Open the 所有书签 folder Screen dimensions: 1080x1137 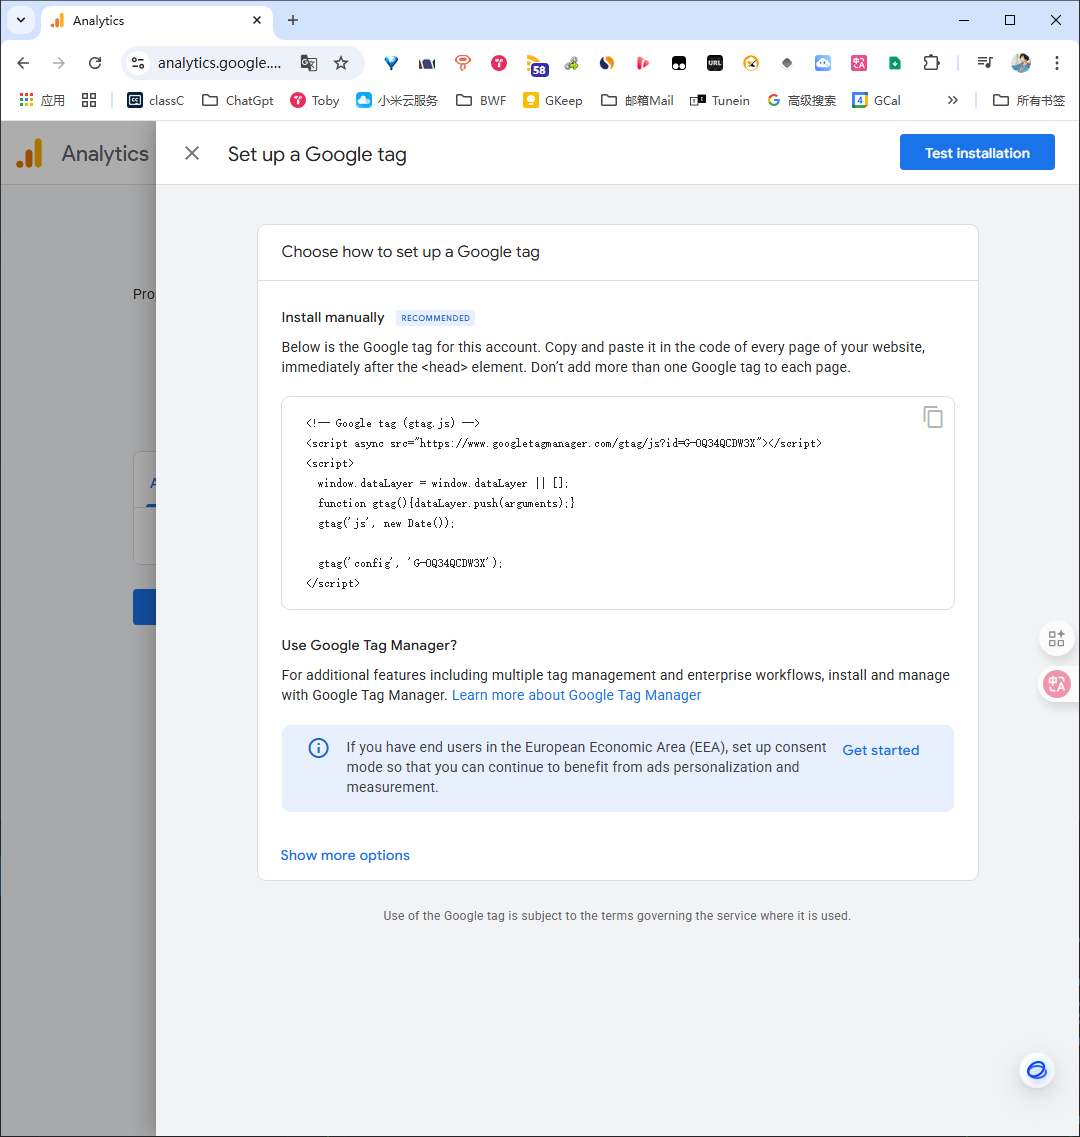pos(1029,100)
